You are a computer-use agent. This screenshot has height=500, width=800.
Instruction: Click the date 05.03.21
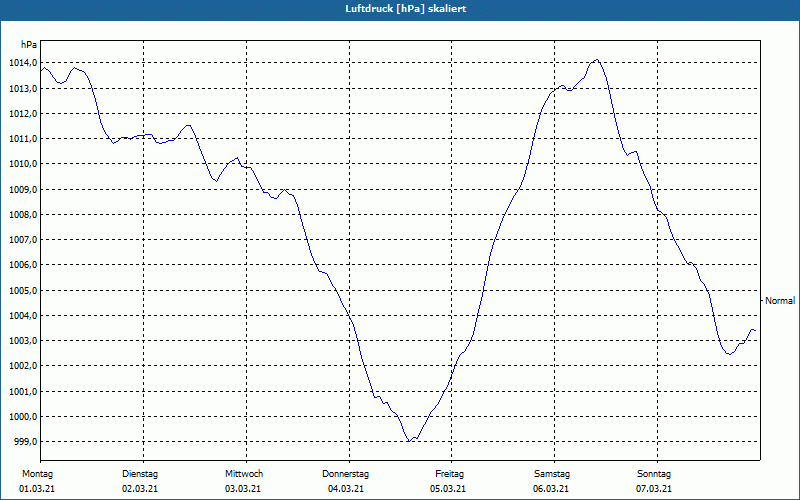coord(448,489)
